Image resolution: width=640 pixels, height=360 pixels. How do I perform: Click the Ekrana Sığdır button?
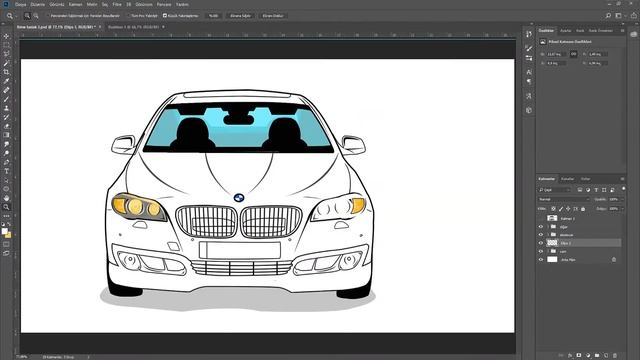[x=240, y=16]
